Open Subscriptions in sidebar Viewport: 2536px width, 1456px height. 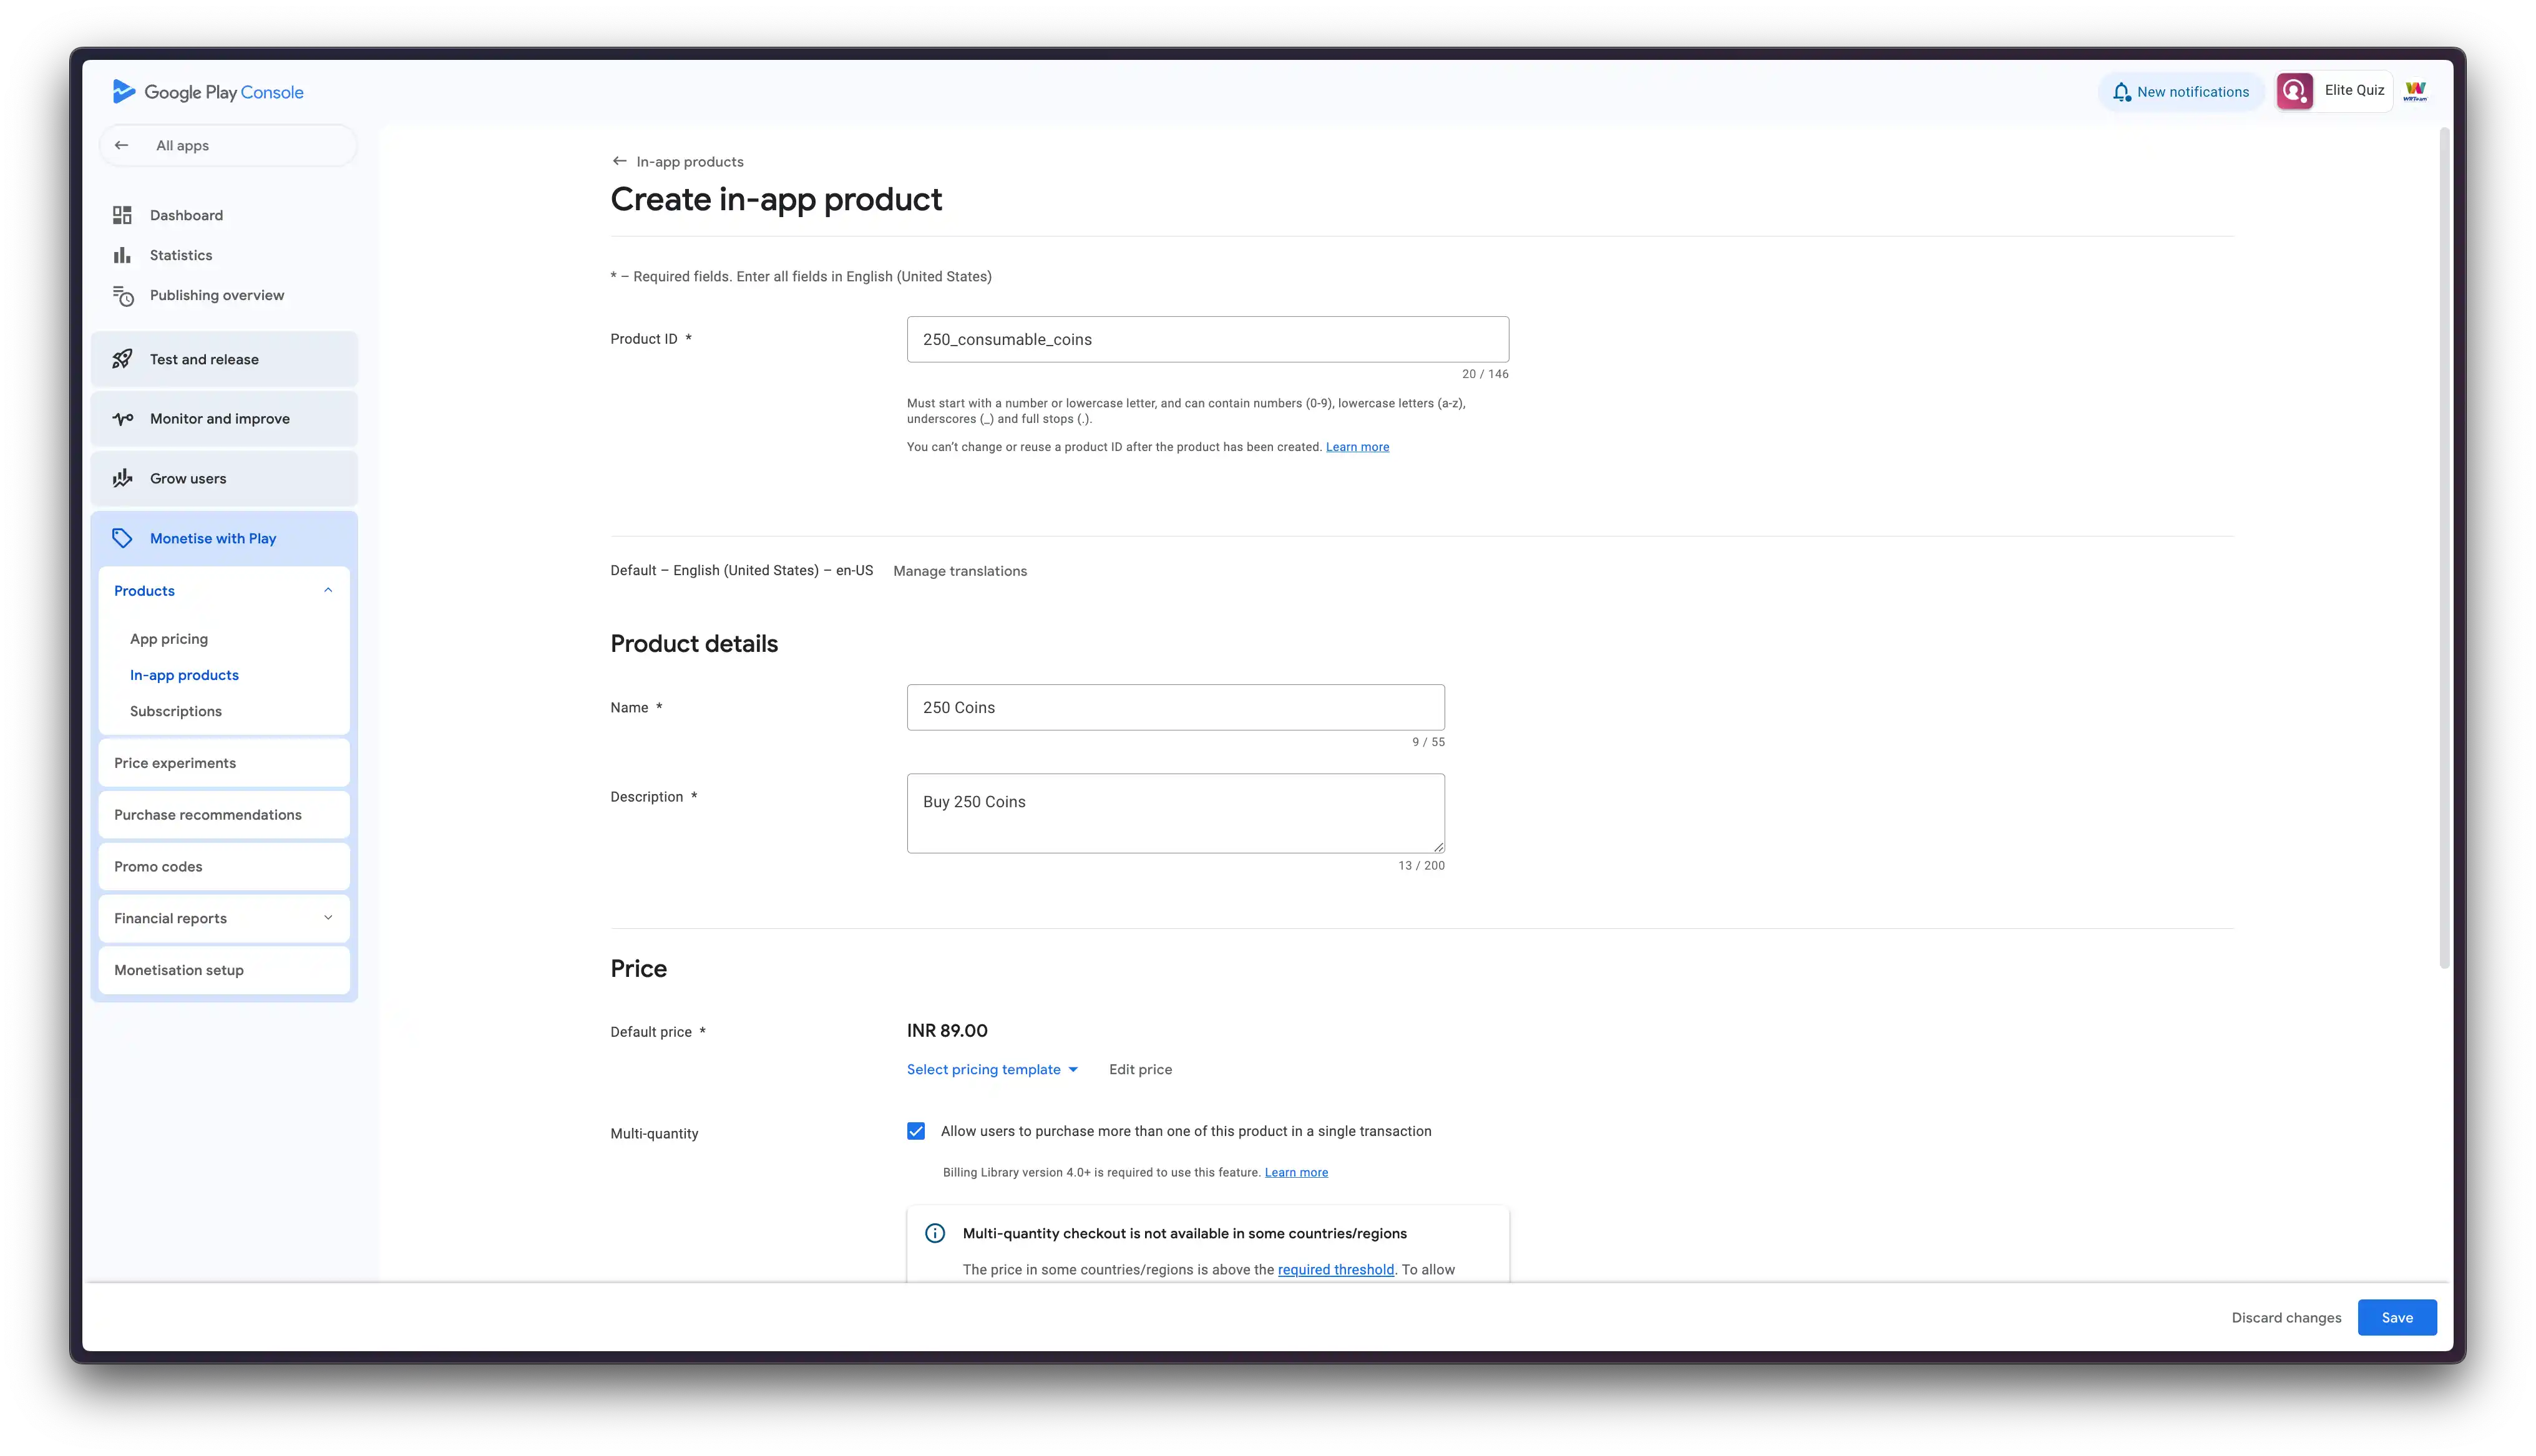[176, 711]
